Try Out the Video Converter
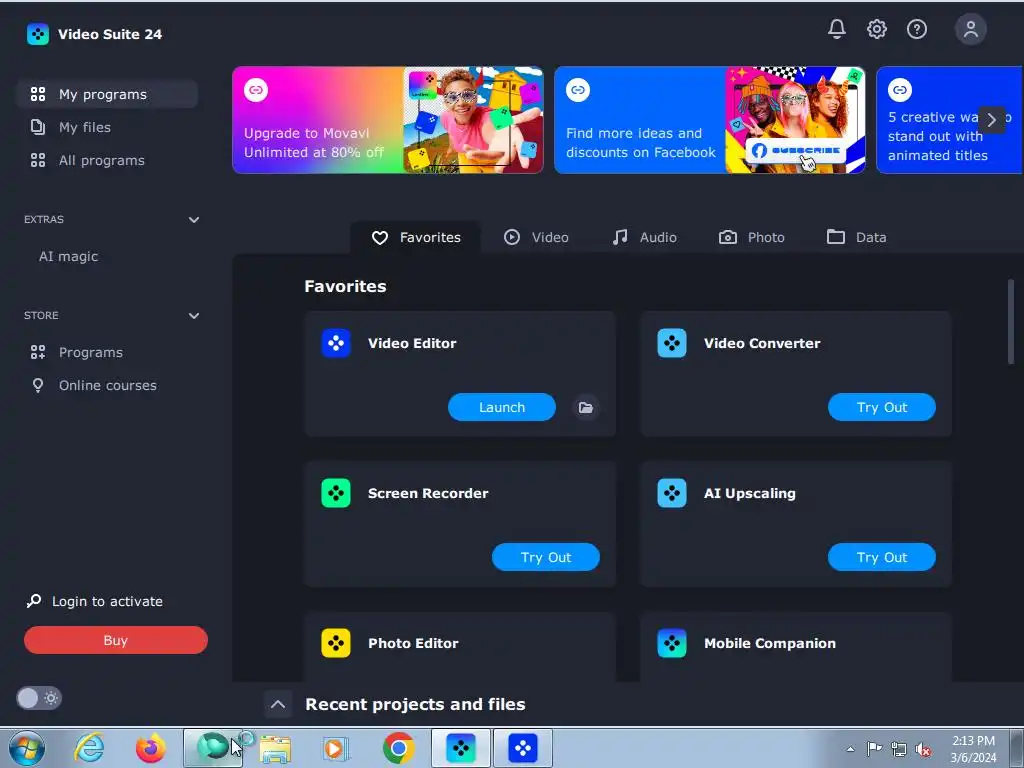This screenshot has width=1024, height=768. tap(882, 407)
